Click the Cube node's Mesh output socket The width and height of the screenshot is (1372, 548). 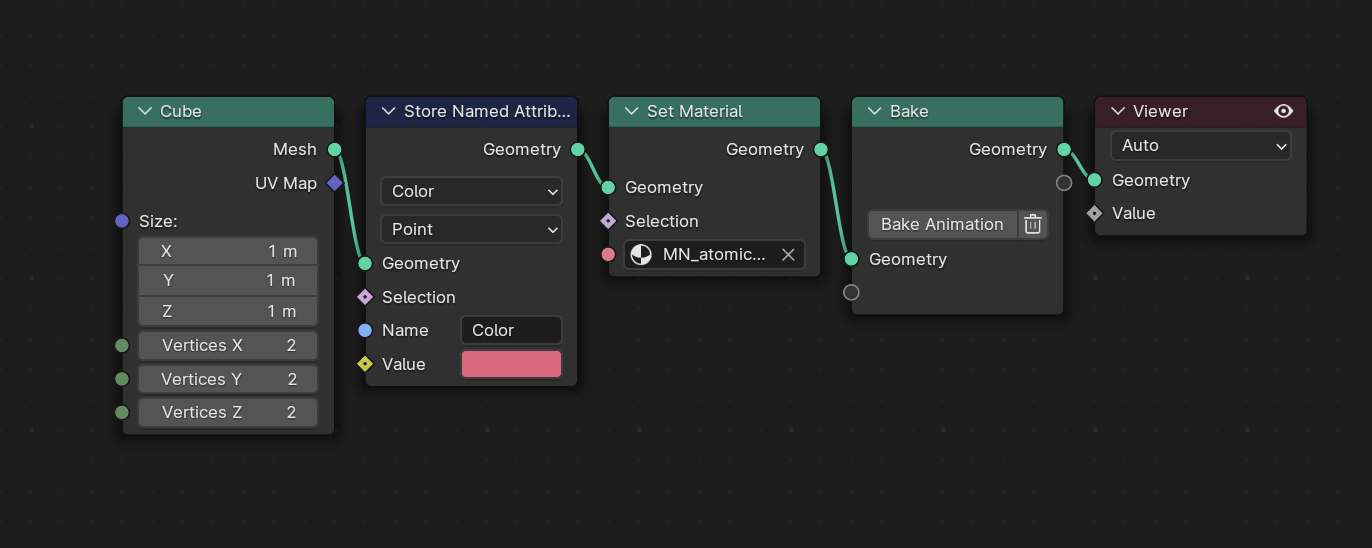(335, 150)
